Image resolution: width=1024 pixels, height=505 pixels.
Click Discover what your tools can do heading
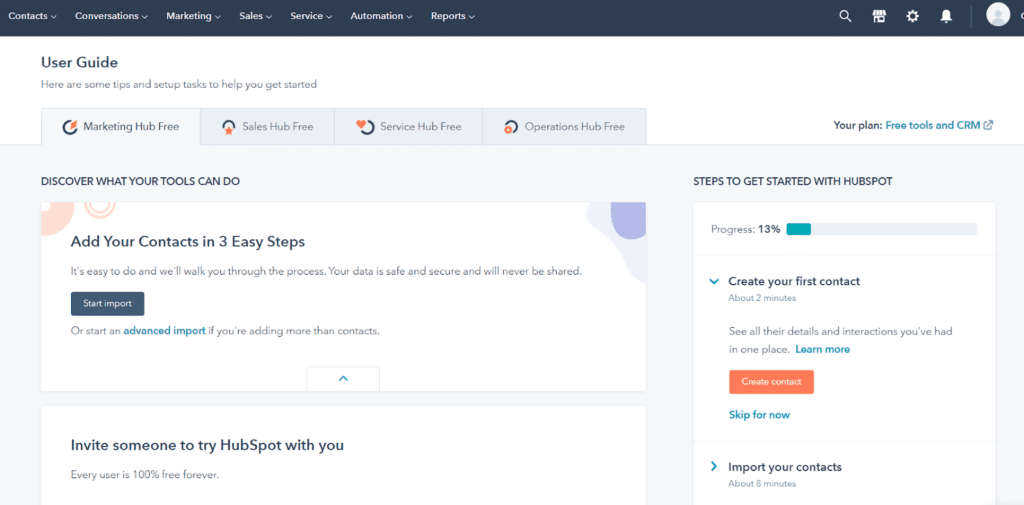(x=140, y=182)
